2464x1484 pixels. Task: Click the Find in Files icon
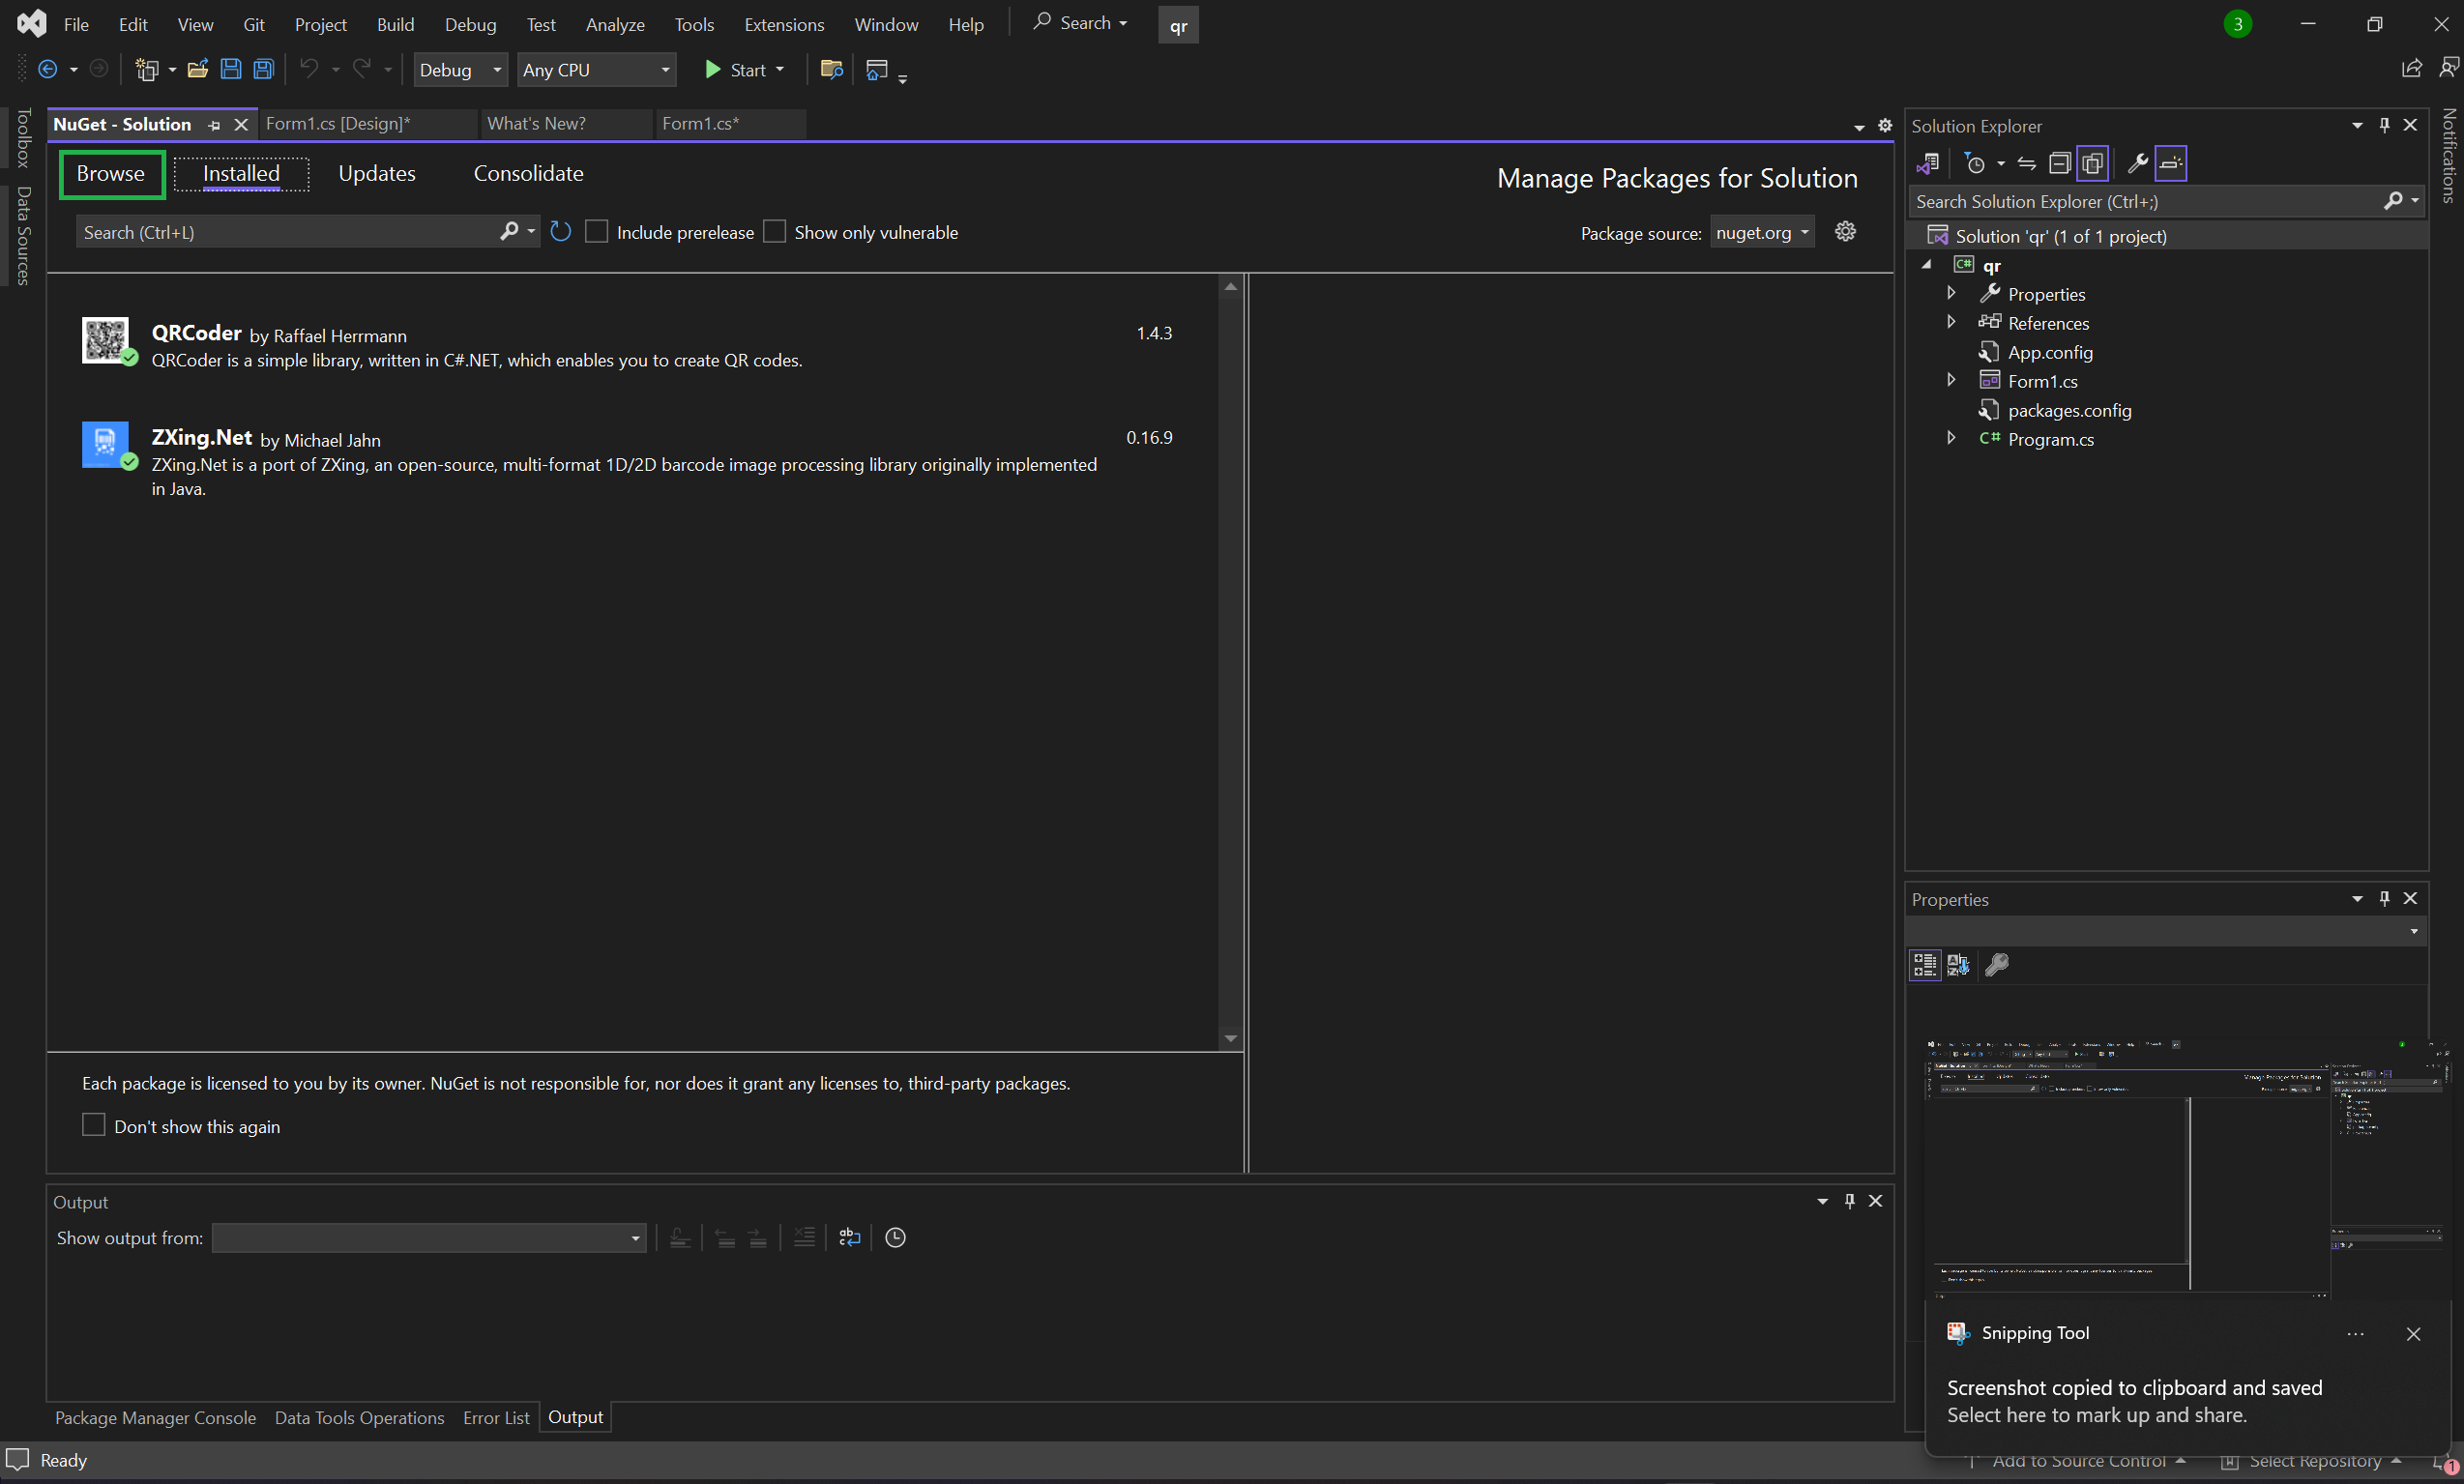831,69
